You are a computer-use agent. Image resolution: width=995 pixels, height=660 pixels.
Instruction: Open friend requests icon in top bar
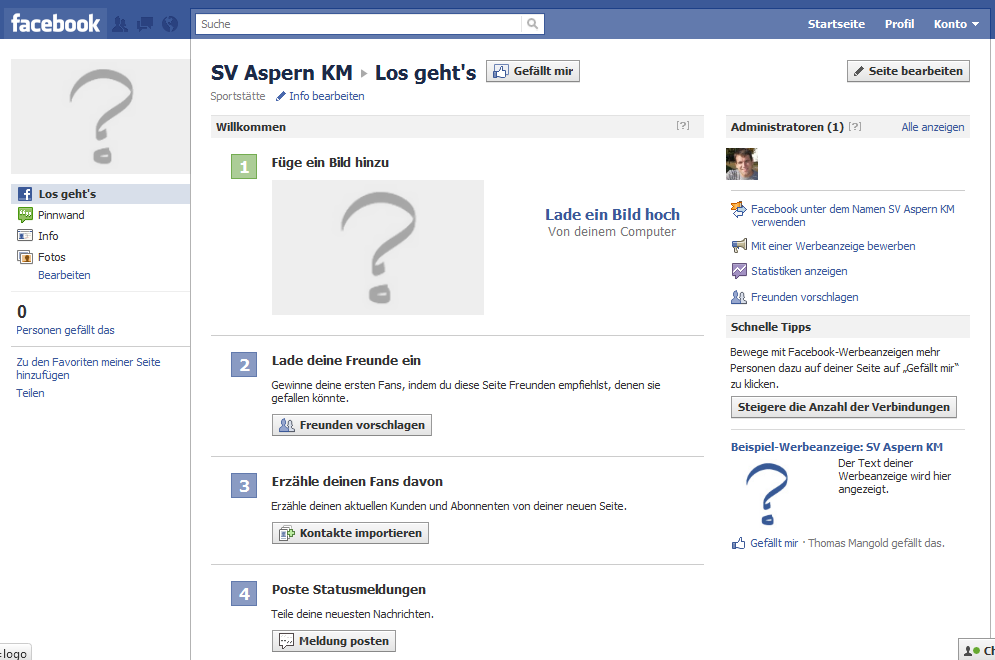coord(120,24)
